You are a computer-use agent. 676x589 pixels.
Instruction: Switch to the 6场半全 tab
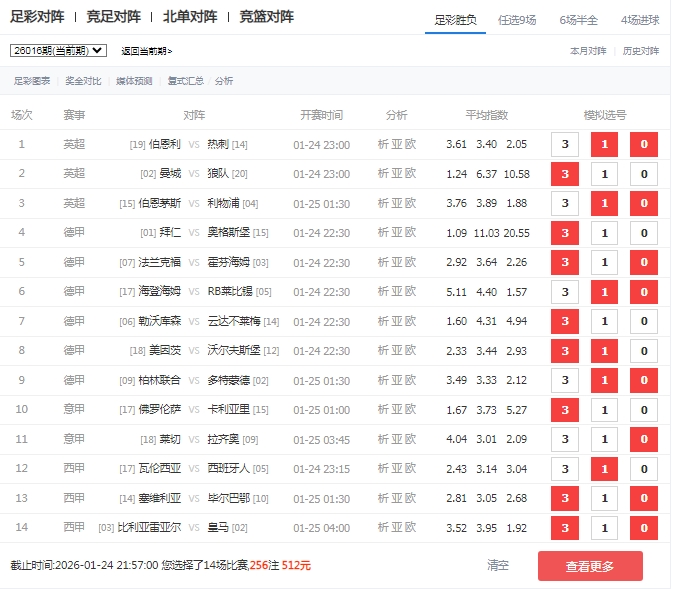pos(580,19)
